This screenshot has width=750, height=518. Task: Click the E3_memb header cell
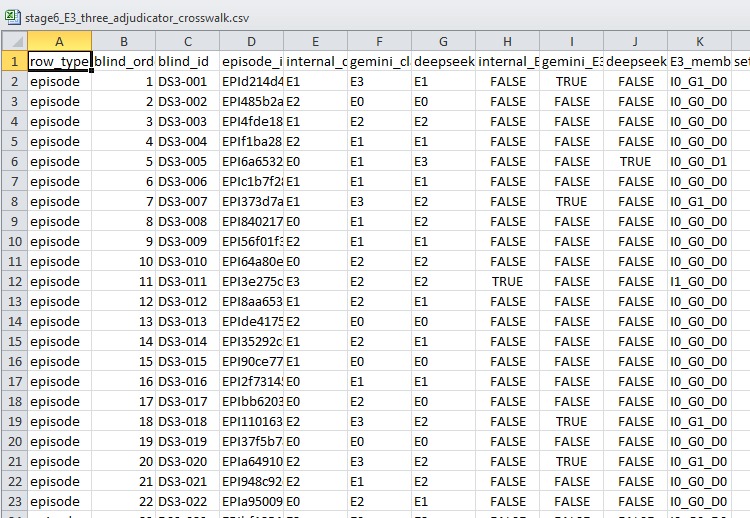pos(700,61)
